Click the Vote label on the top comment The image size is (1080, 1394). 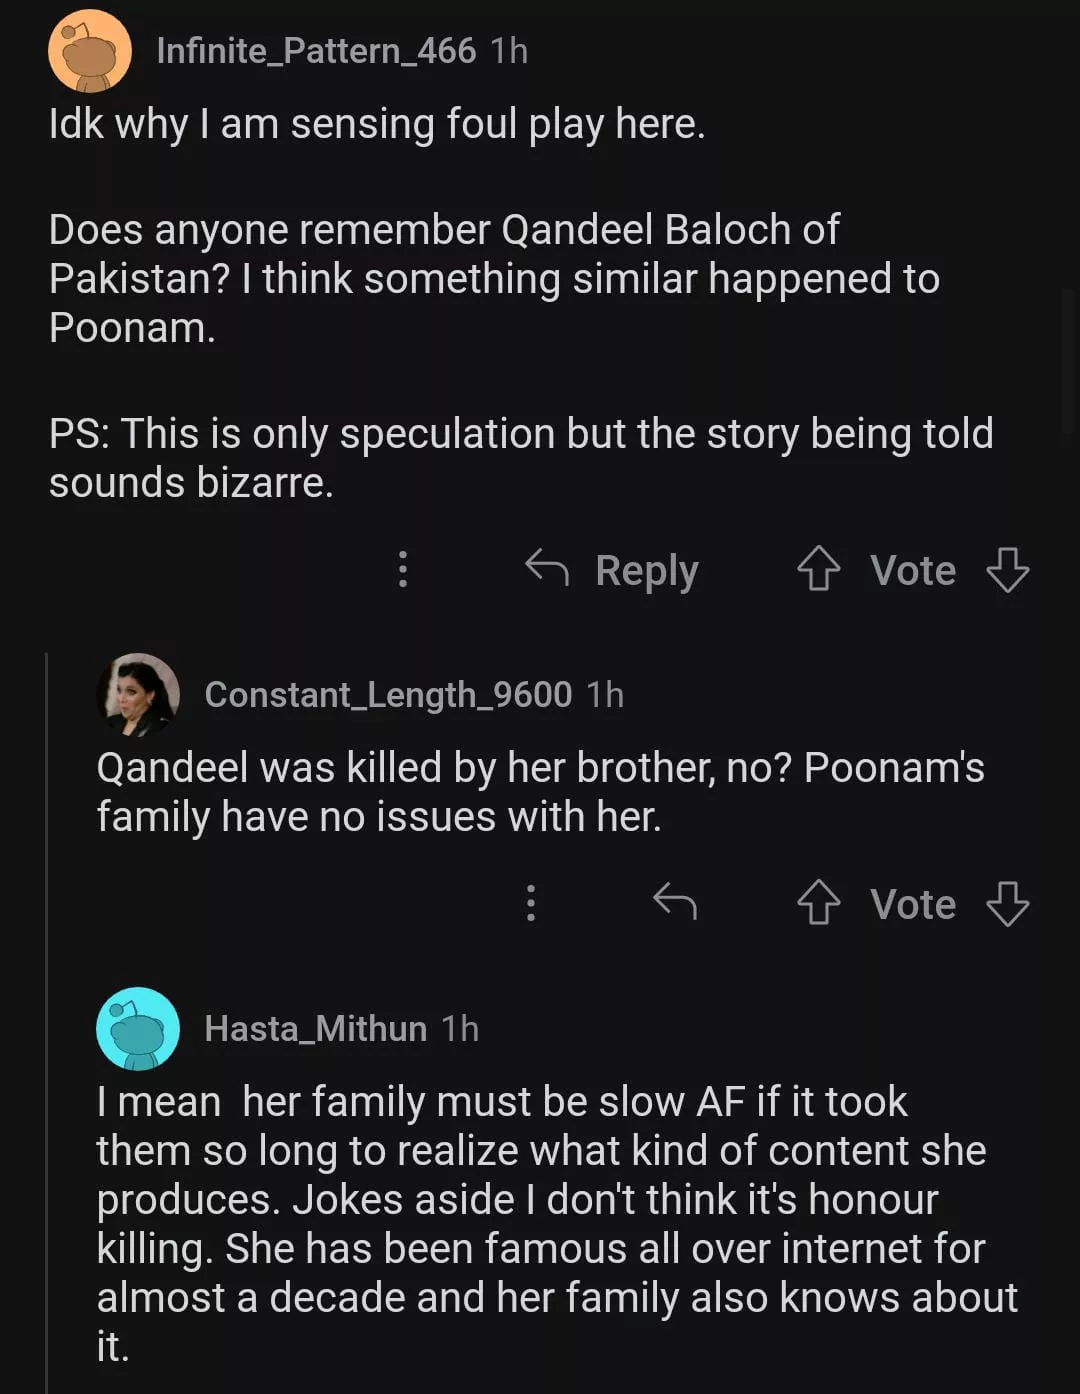(912, 570)
